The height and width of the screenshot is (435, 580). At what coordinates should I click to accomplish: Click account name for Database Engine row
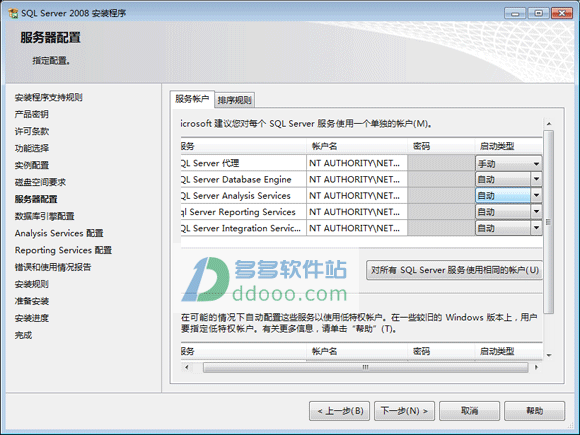point(357,179)
